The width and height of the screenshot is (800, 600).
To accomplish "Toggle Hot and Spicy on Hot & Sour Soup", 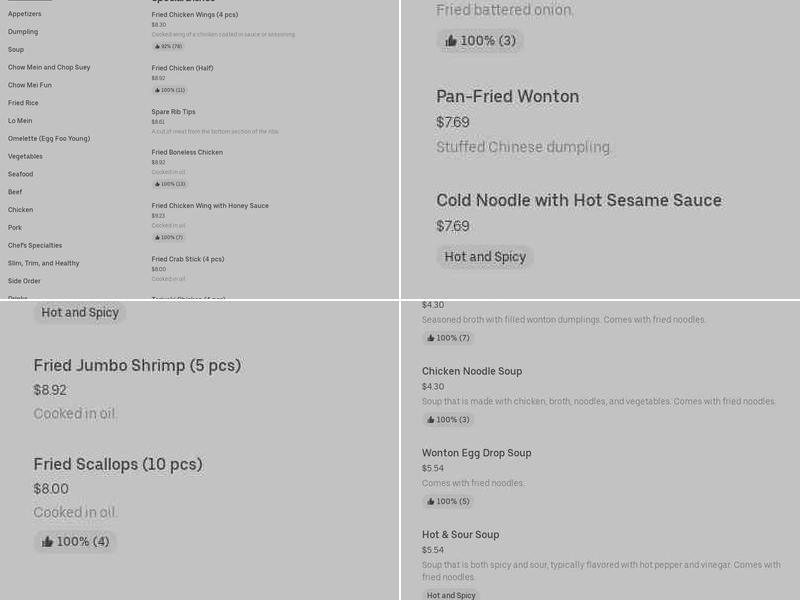I will [451, 594].
